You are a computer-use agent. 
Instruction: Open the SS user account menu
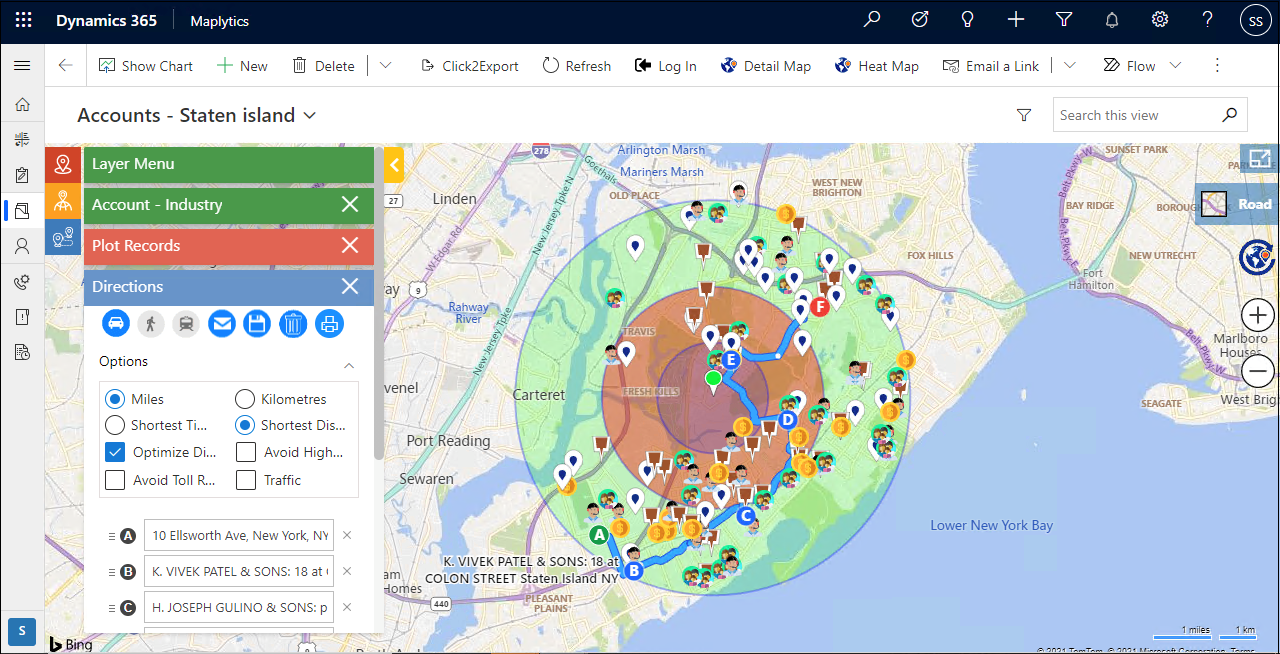click(1256, 20)
